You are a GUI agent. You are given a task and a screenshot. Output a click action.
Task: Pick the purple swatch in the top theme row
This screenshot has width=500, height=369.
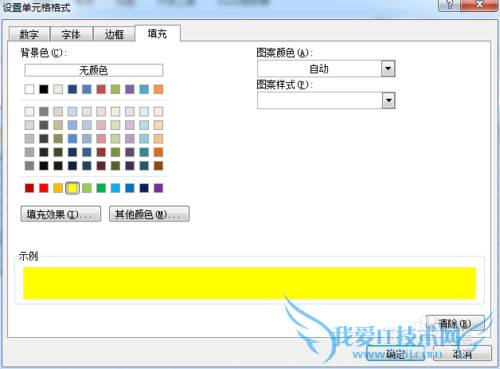130,89
